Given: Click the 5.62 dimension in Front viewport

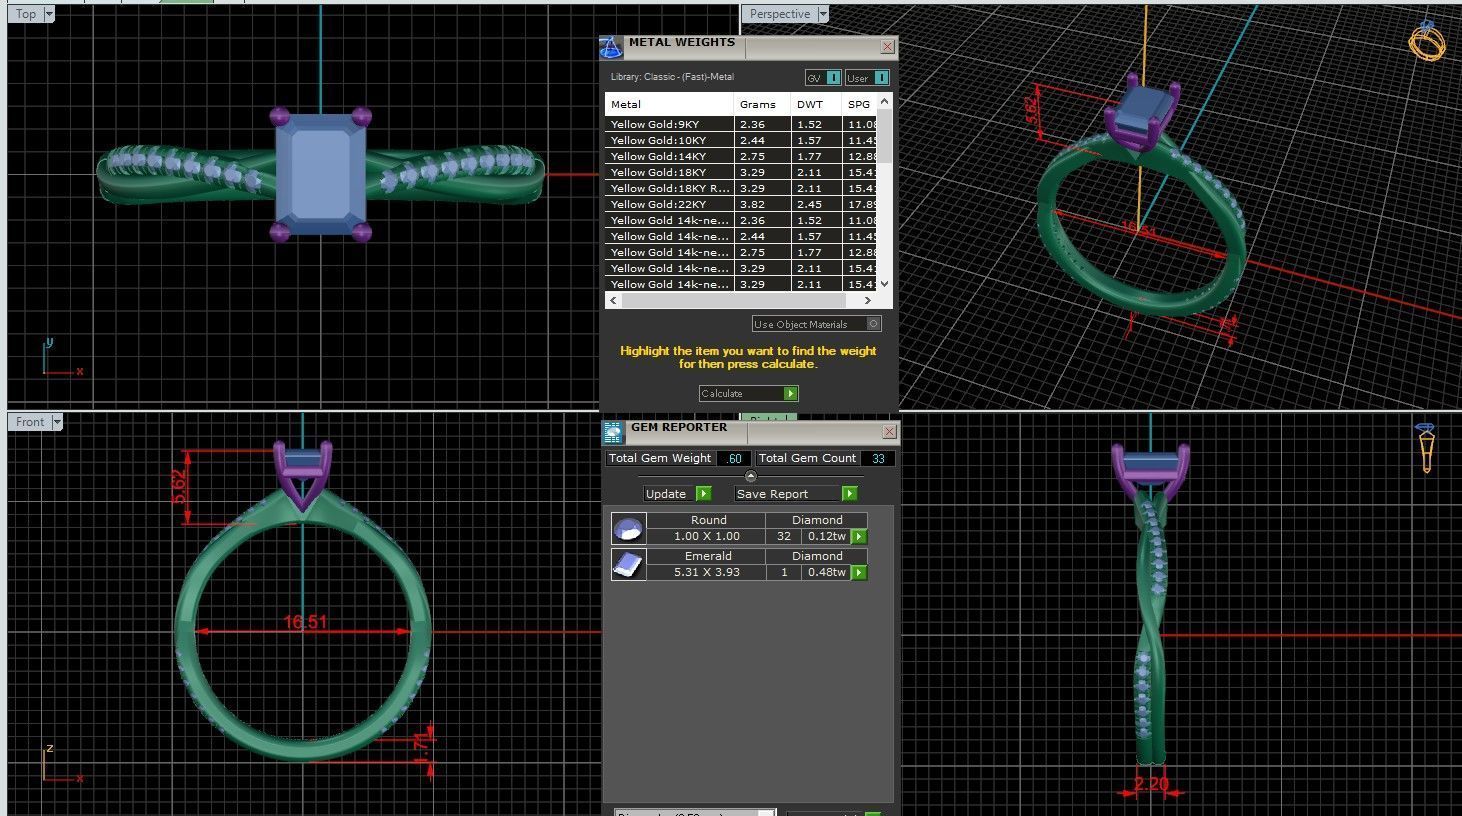Looking at the screenshot, I should click(181, 487).
